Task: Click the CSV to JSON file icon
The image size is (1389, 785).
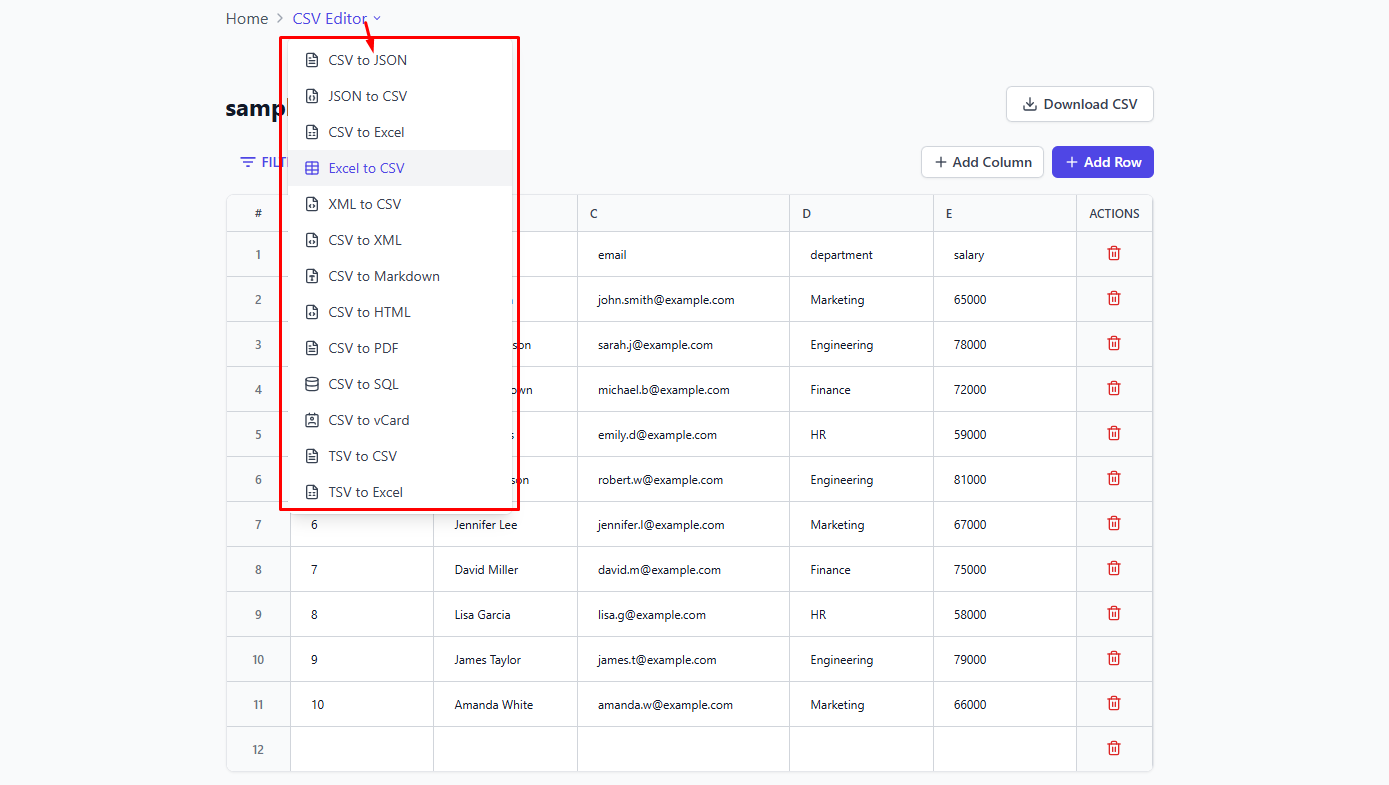Action: (x=312, y=60)
